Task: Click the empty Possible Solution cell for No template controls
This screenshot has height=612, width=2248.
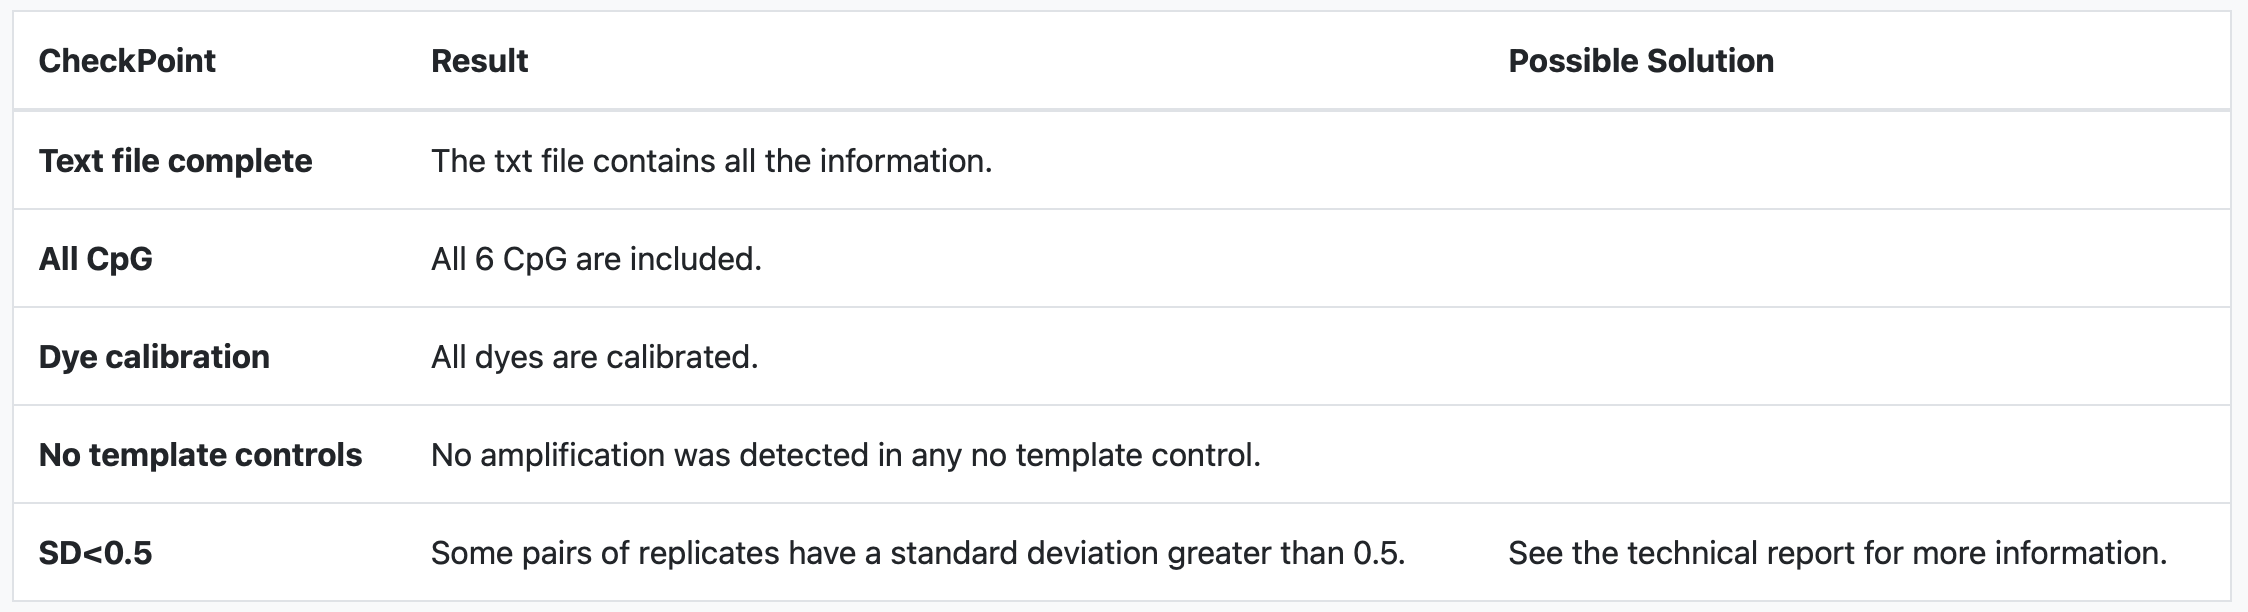Action: (1860, 455)
